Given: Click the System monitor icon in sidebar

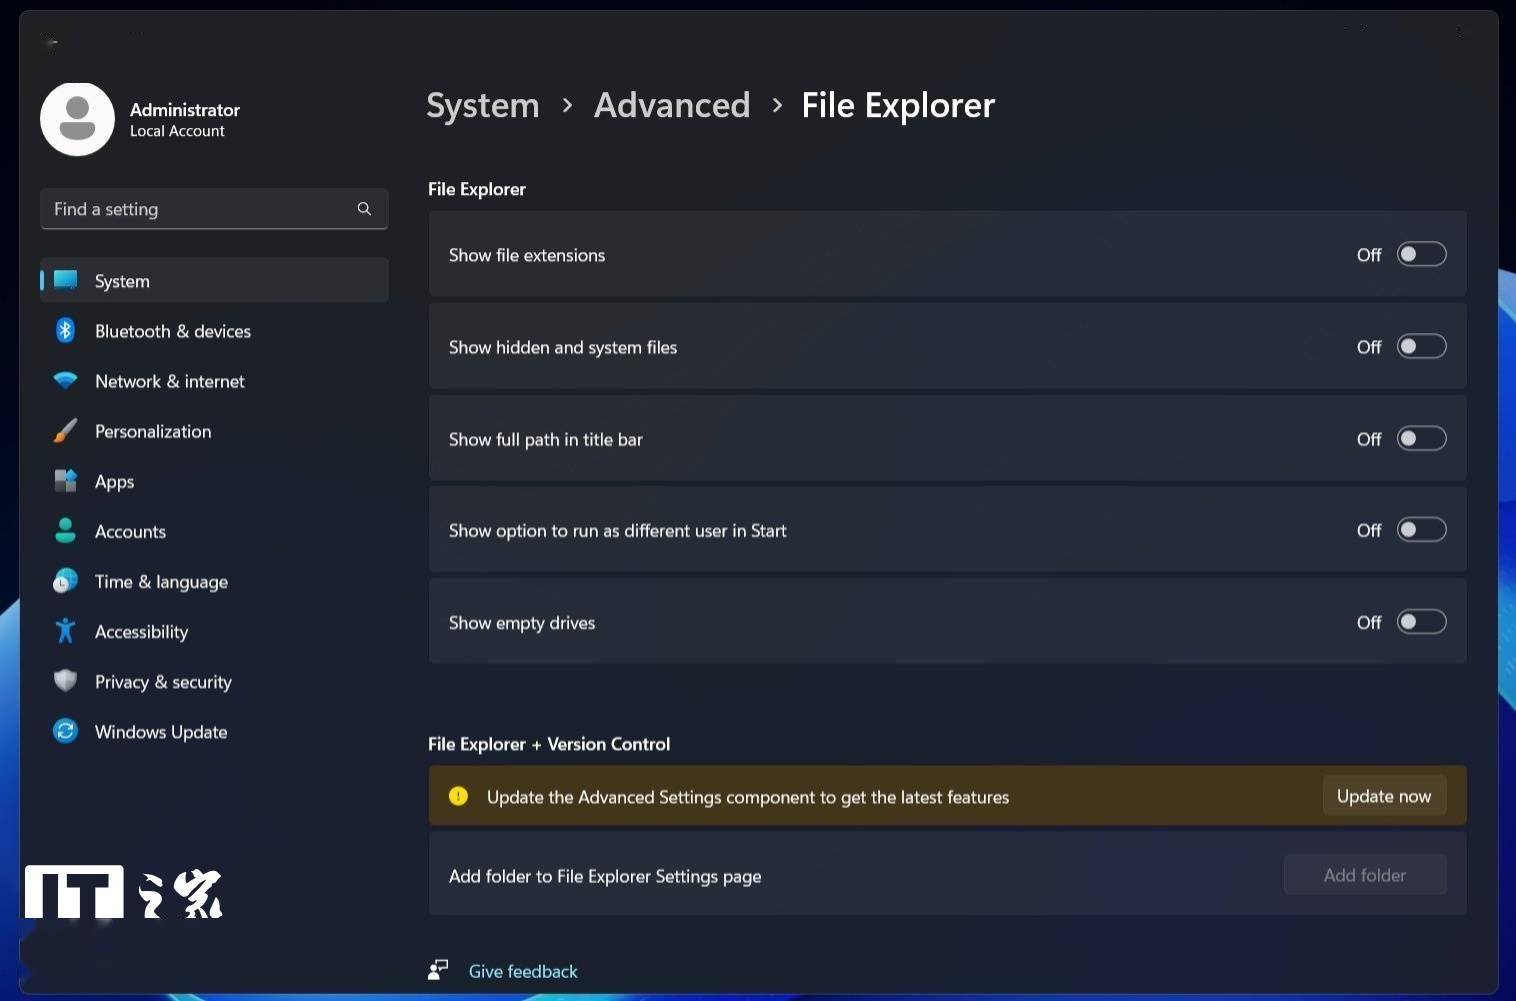Looking at the screenshot, I should tap(66, 280).
